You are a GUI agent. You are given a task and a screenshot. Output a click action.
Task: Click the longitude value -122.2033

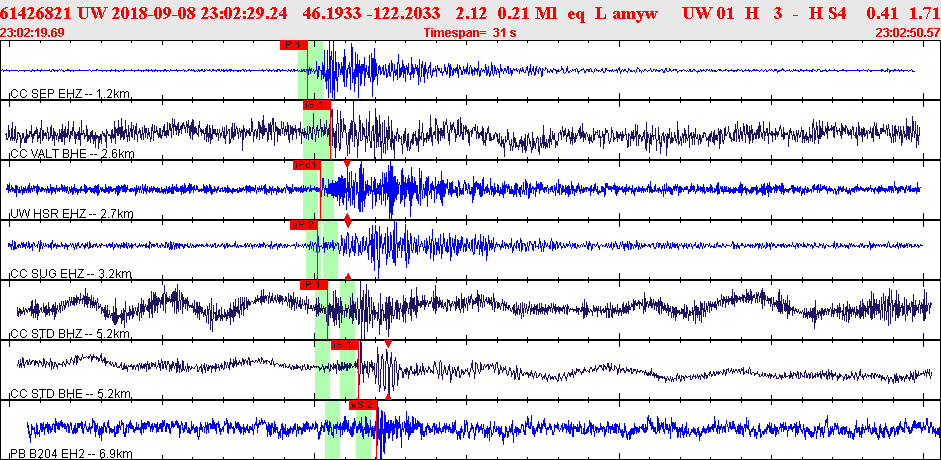click(x=402, y=12)
